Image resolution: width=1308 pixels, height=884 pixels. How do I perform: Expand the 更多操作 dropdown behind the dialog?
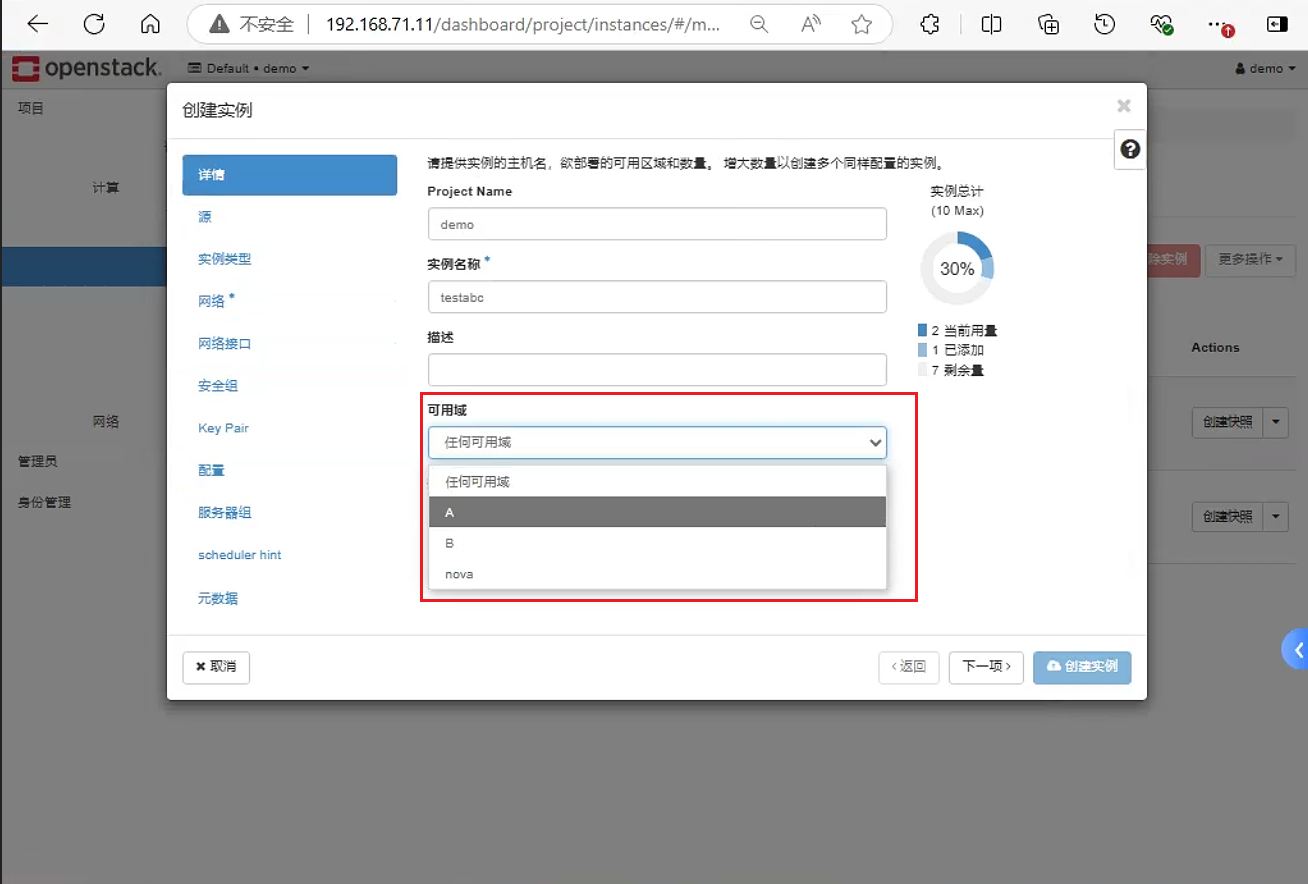click(x=1250, y=259)
